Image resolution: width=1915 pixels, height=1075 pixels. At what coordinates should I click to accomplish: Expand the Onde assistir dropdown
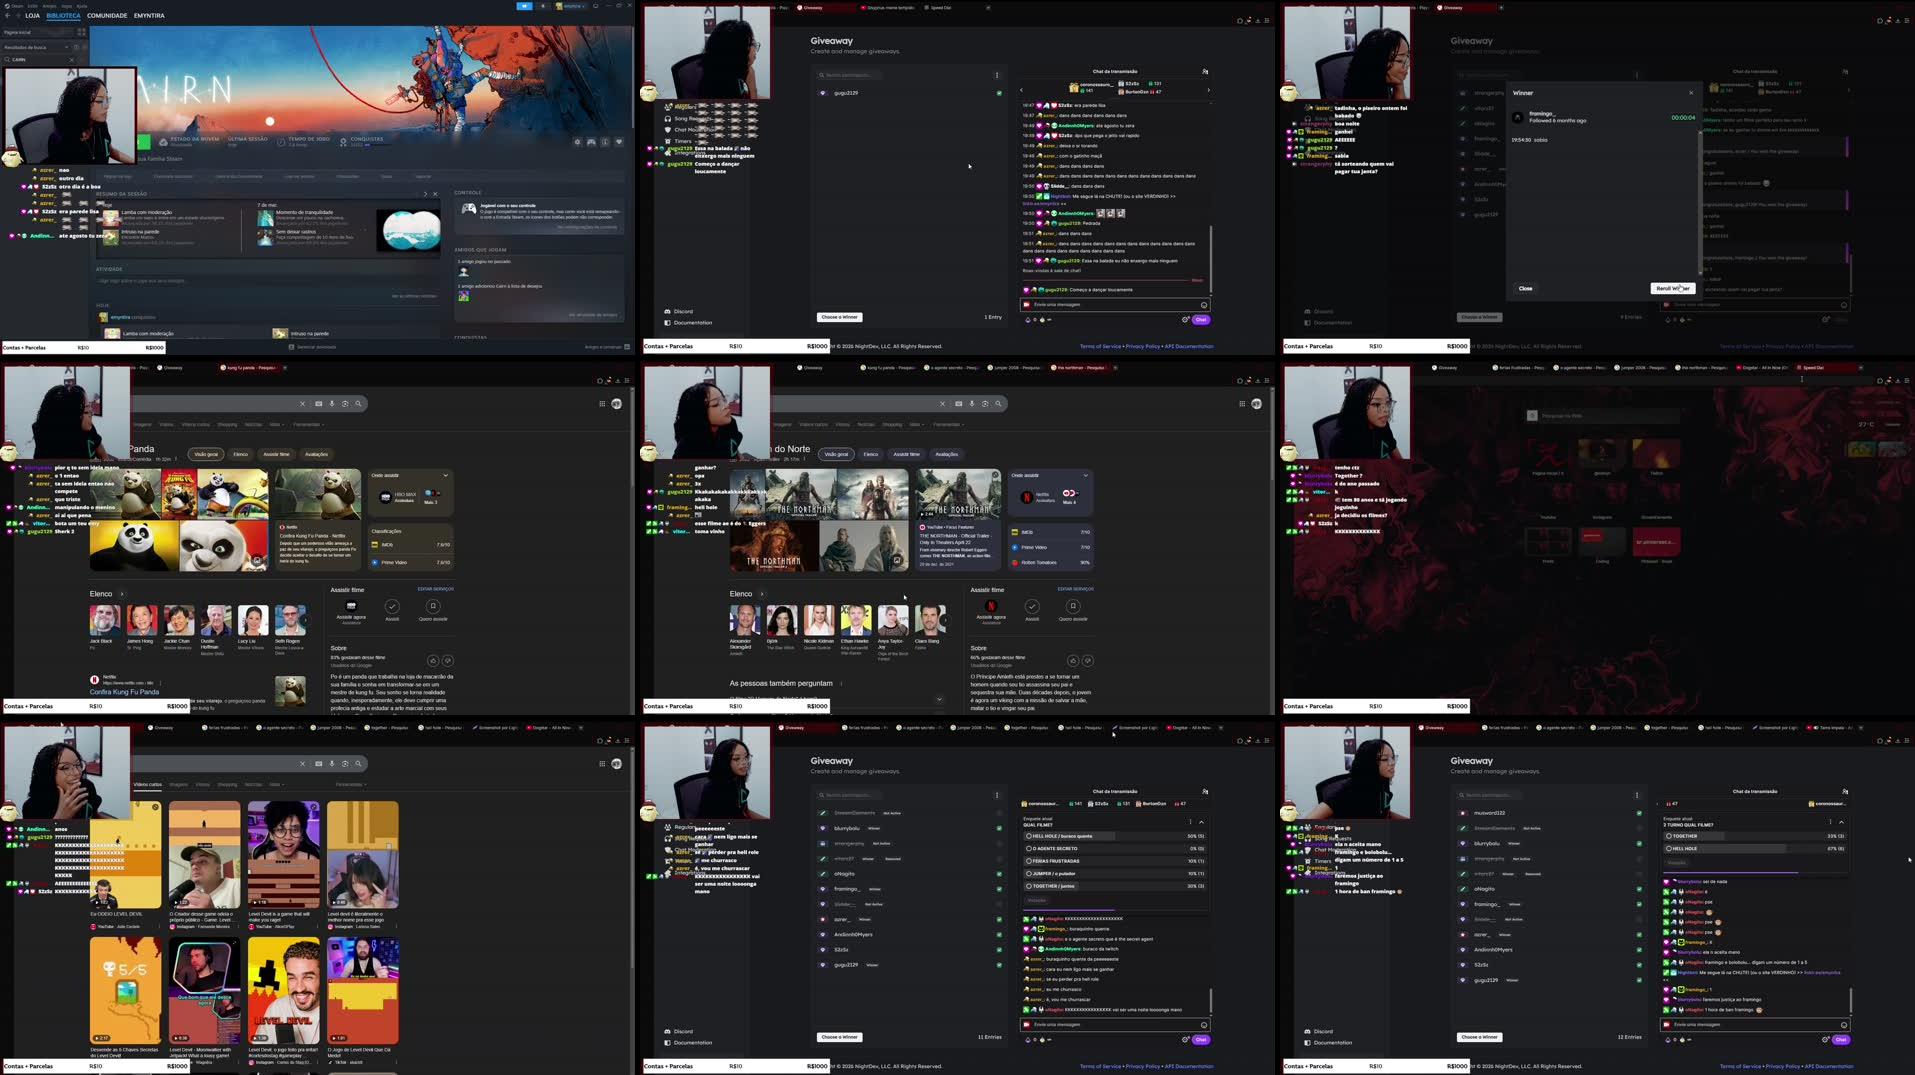click(446, 475)
